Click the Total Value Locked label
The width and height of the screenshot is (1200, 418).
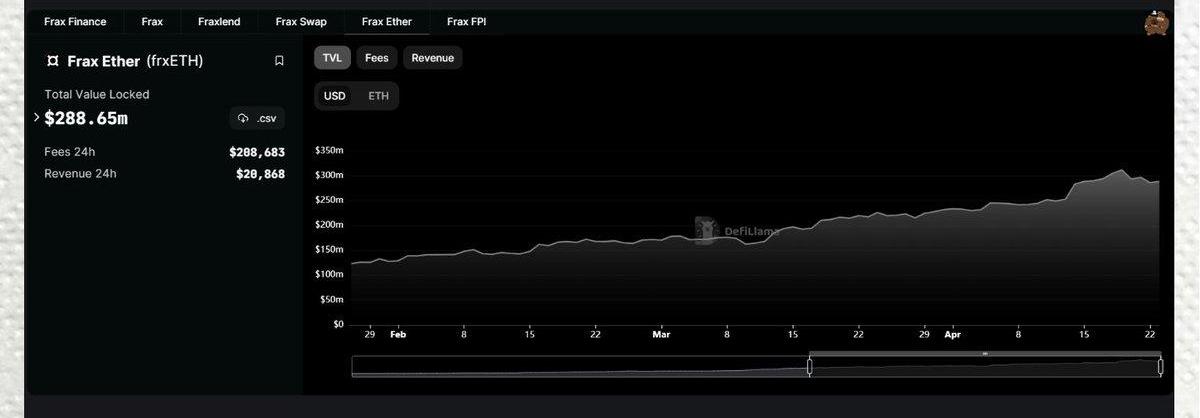click(x=97, y=94)
